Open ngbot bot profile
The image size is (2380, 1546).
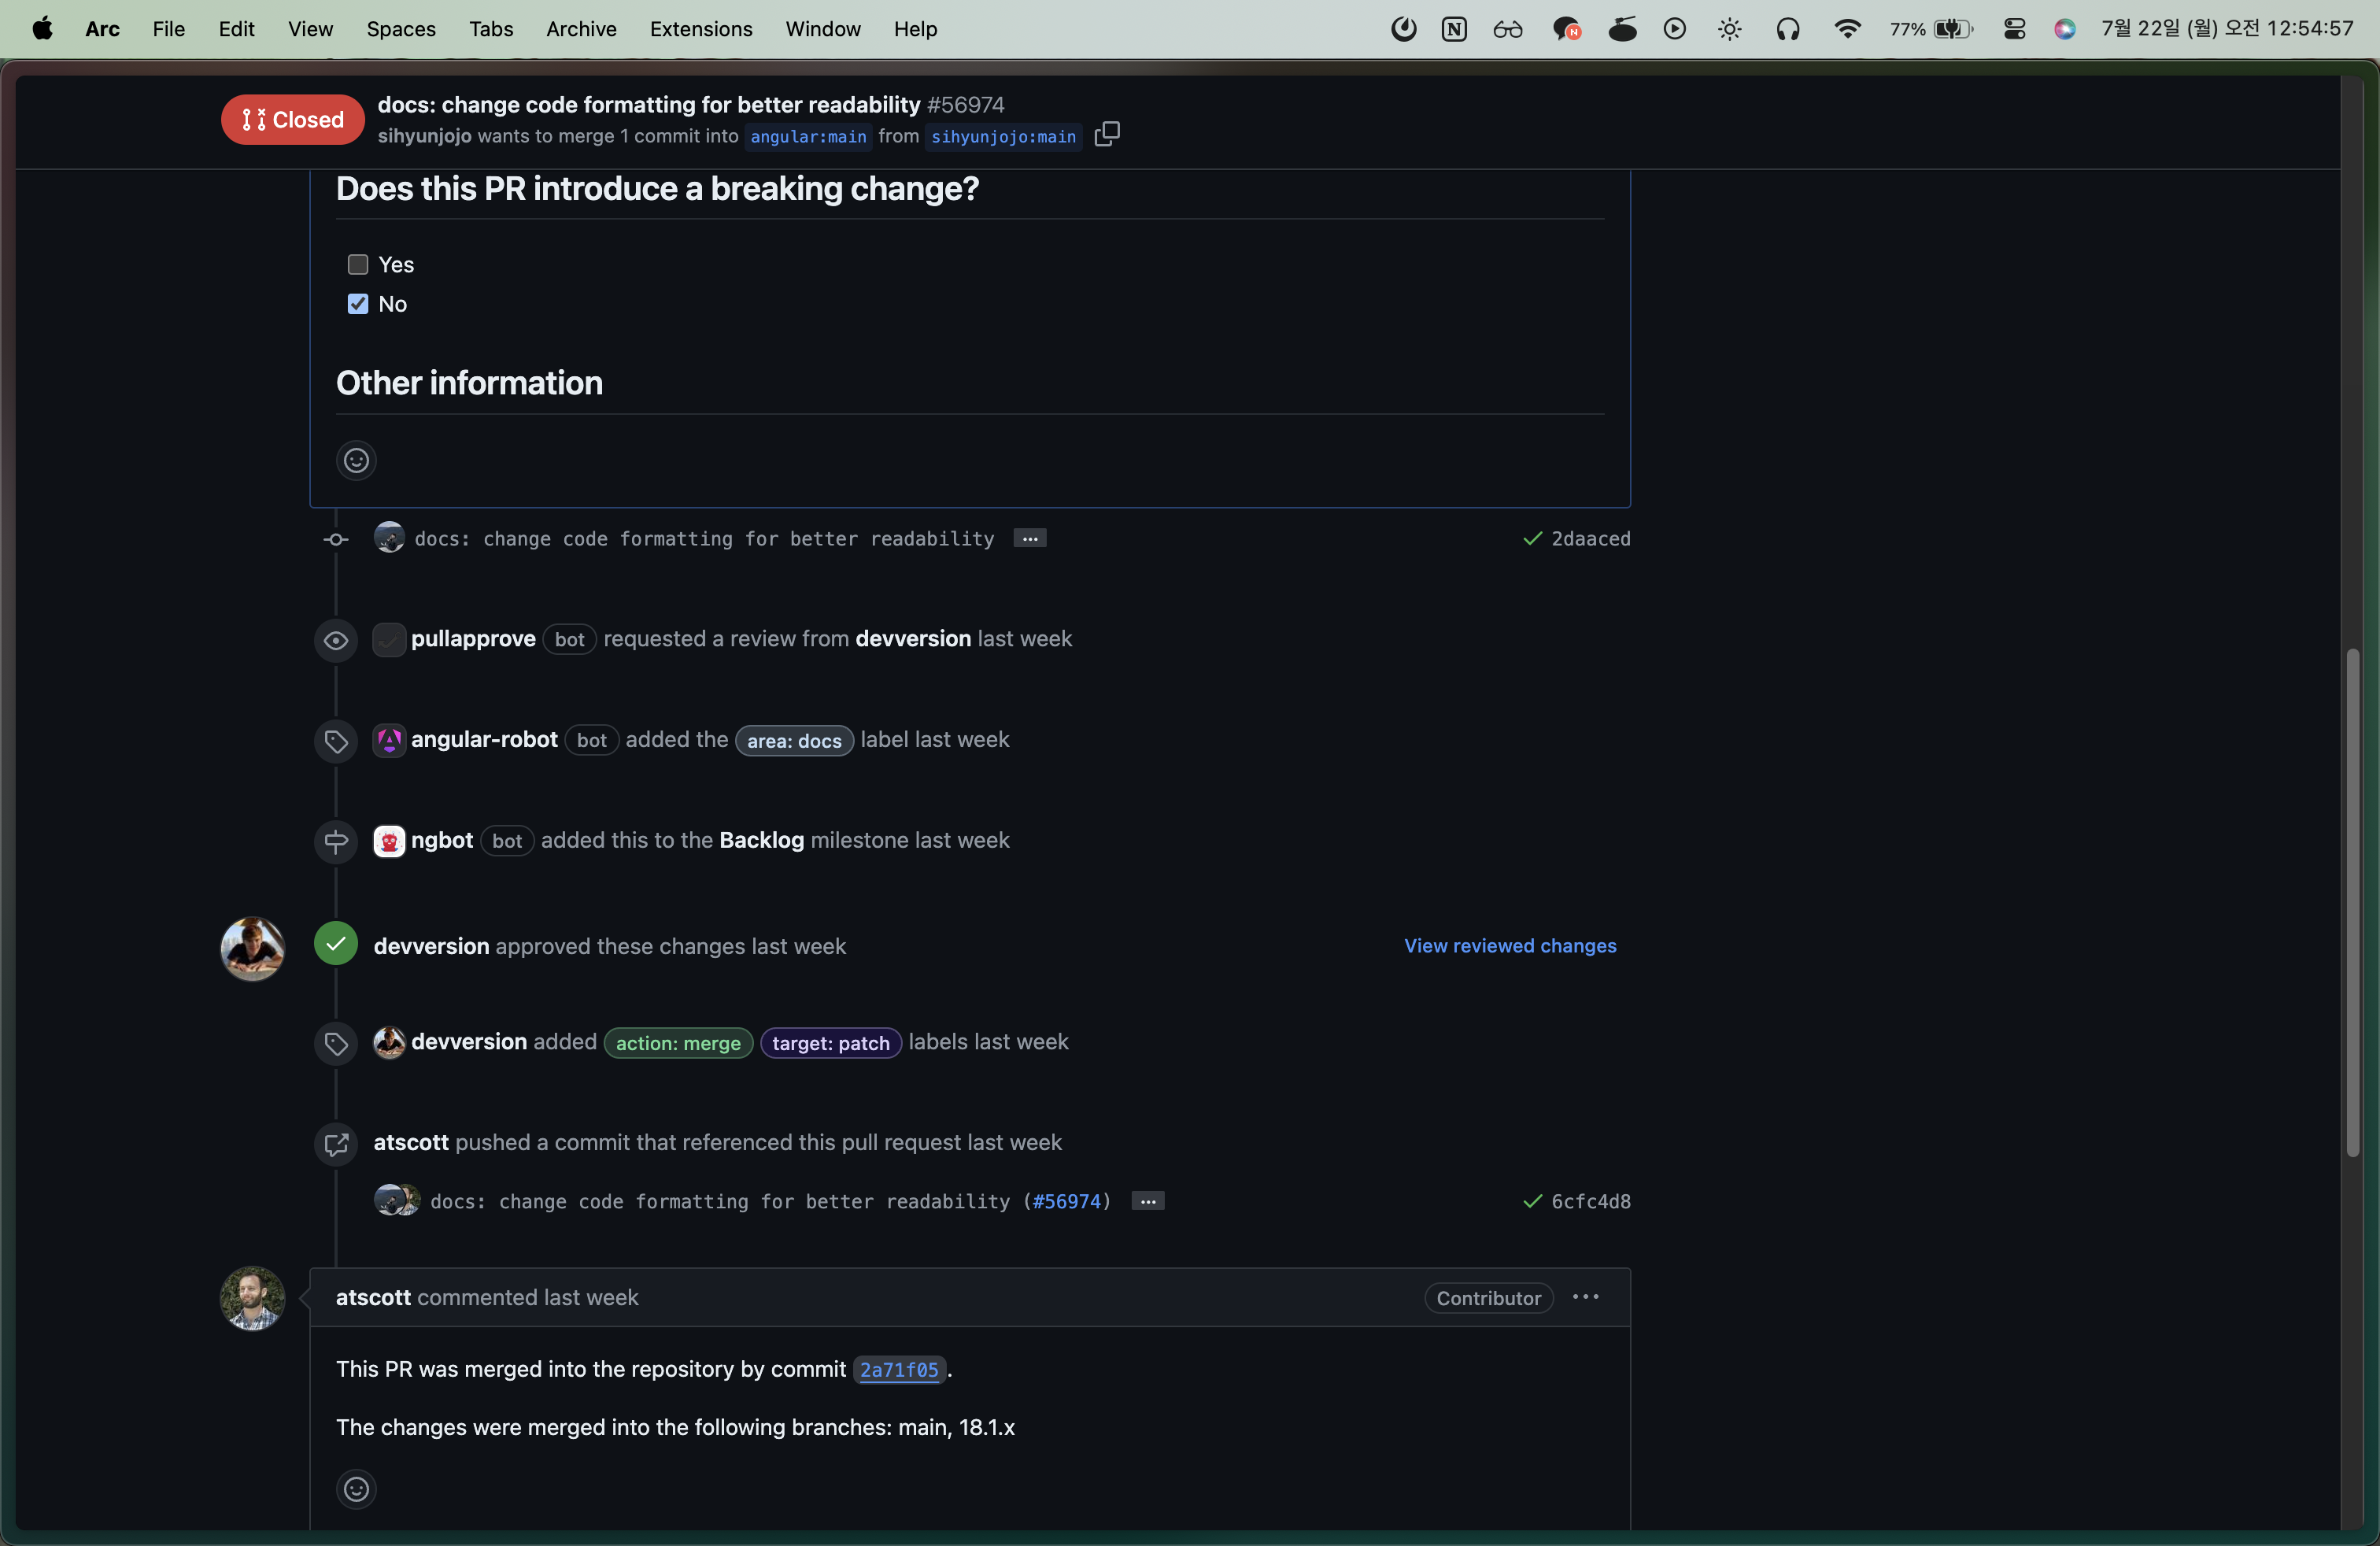pos(442,841)
